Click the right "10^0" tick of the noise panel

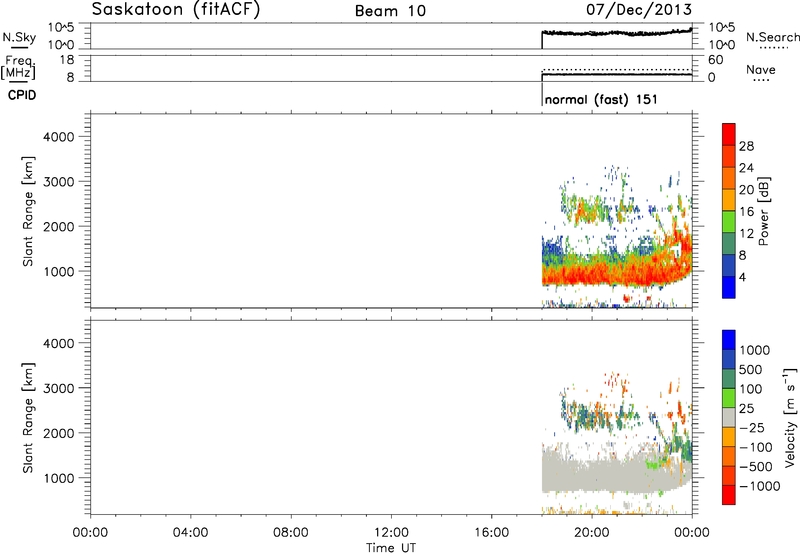coord(721,45)
